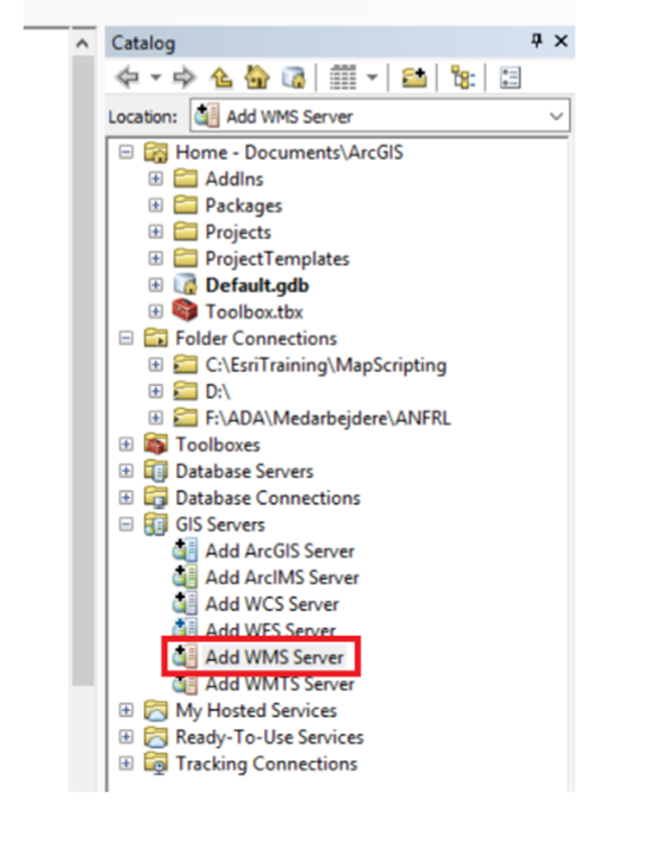Select the Projects folder
This screenshot has width=666, height=856.
pos(238,232)
